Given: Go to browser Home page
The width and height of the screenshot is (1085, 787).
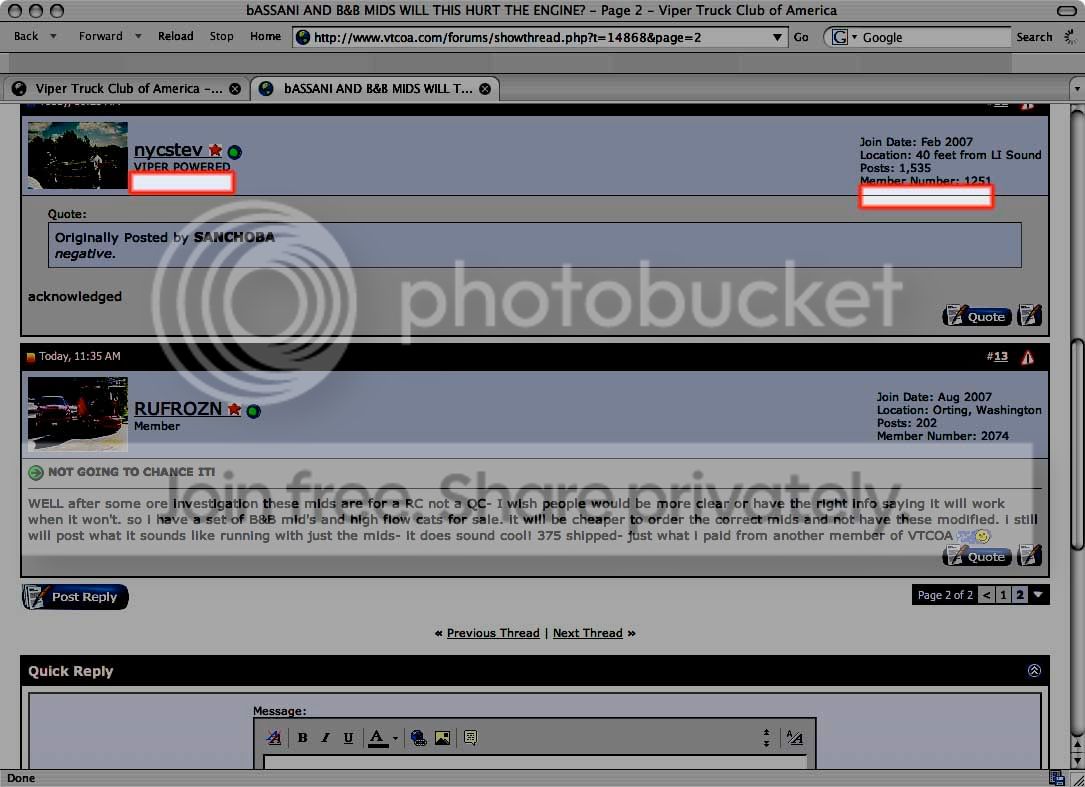Looking at the screenshot, I should click(x=266, y=36).
